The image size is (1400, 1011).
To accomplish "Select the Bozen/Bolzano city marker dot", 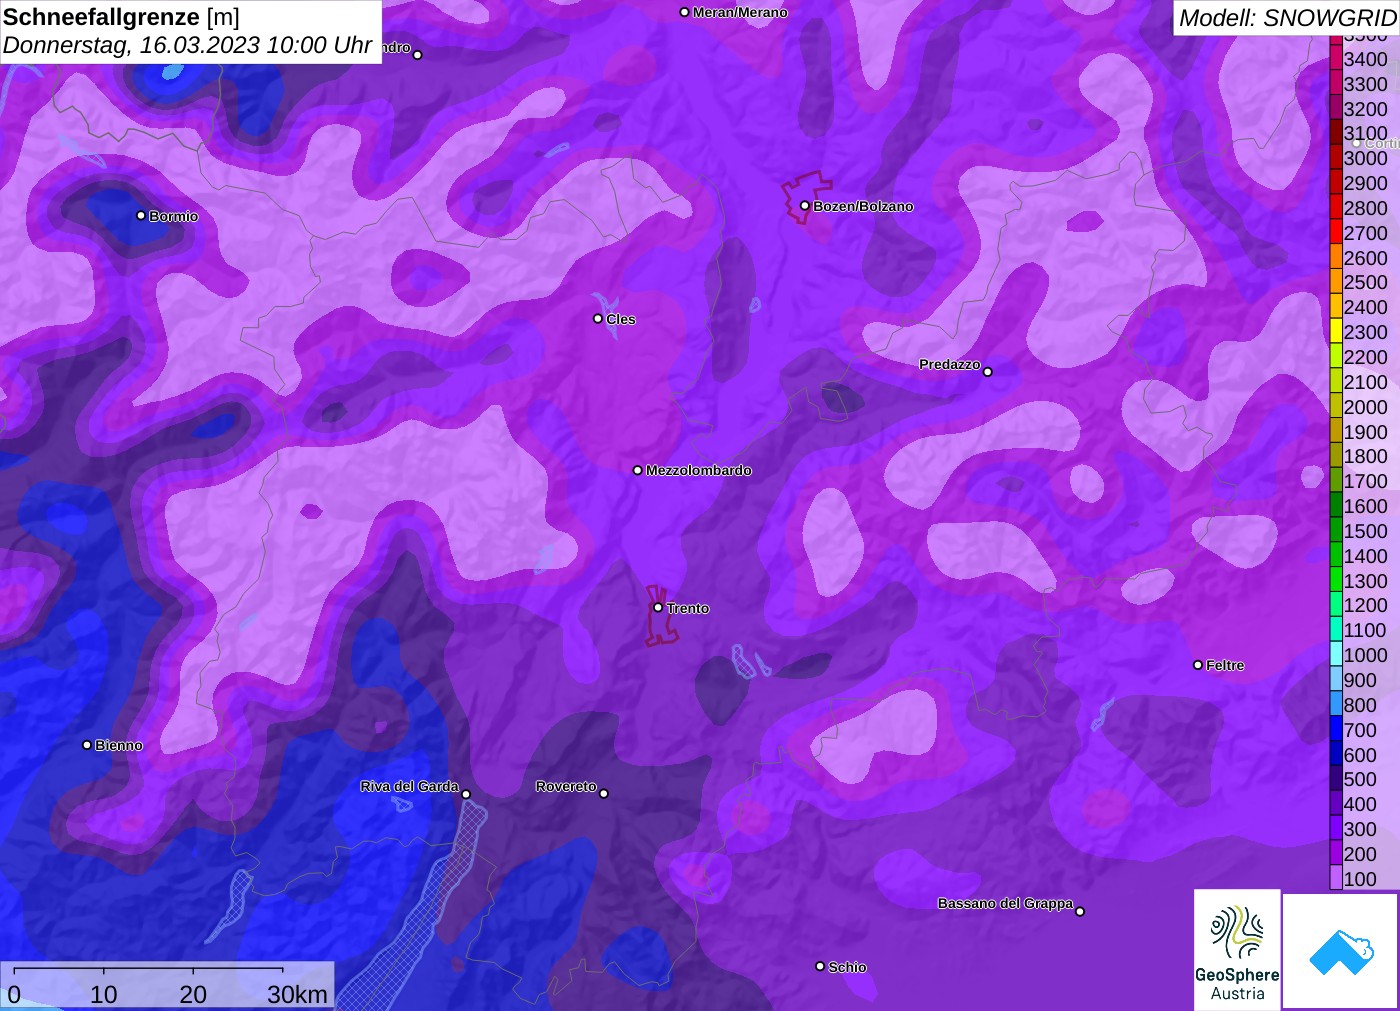I will 804,206.
